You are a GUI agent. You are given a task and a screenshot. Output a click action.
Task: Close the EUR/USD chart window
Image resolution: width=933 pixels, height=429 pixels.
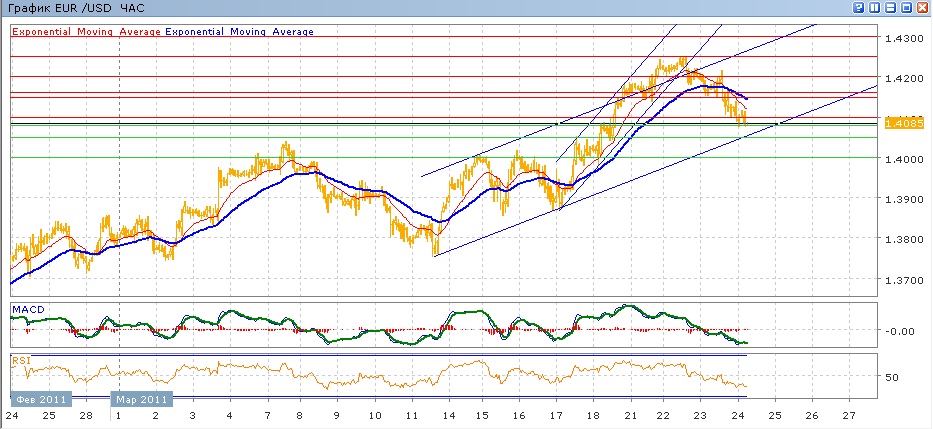click(x=923, y=8)
